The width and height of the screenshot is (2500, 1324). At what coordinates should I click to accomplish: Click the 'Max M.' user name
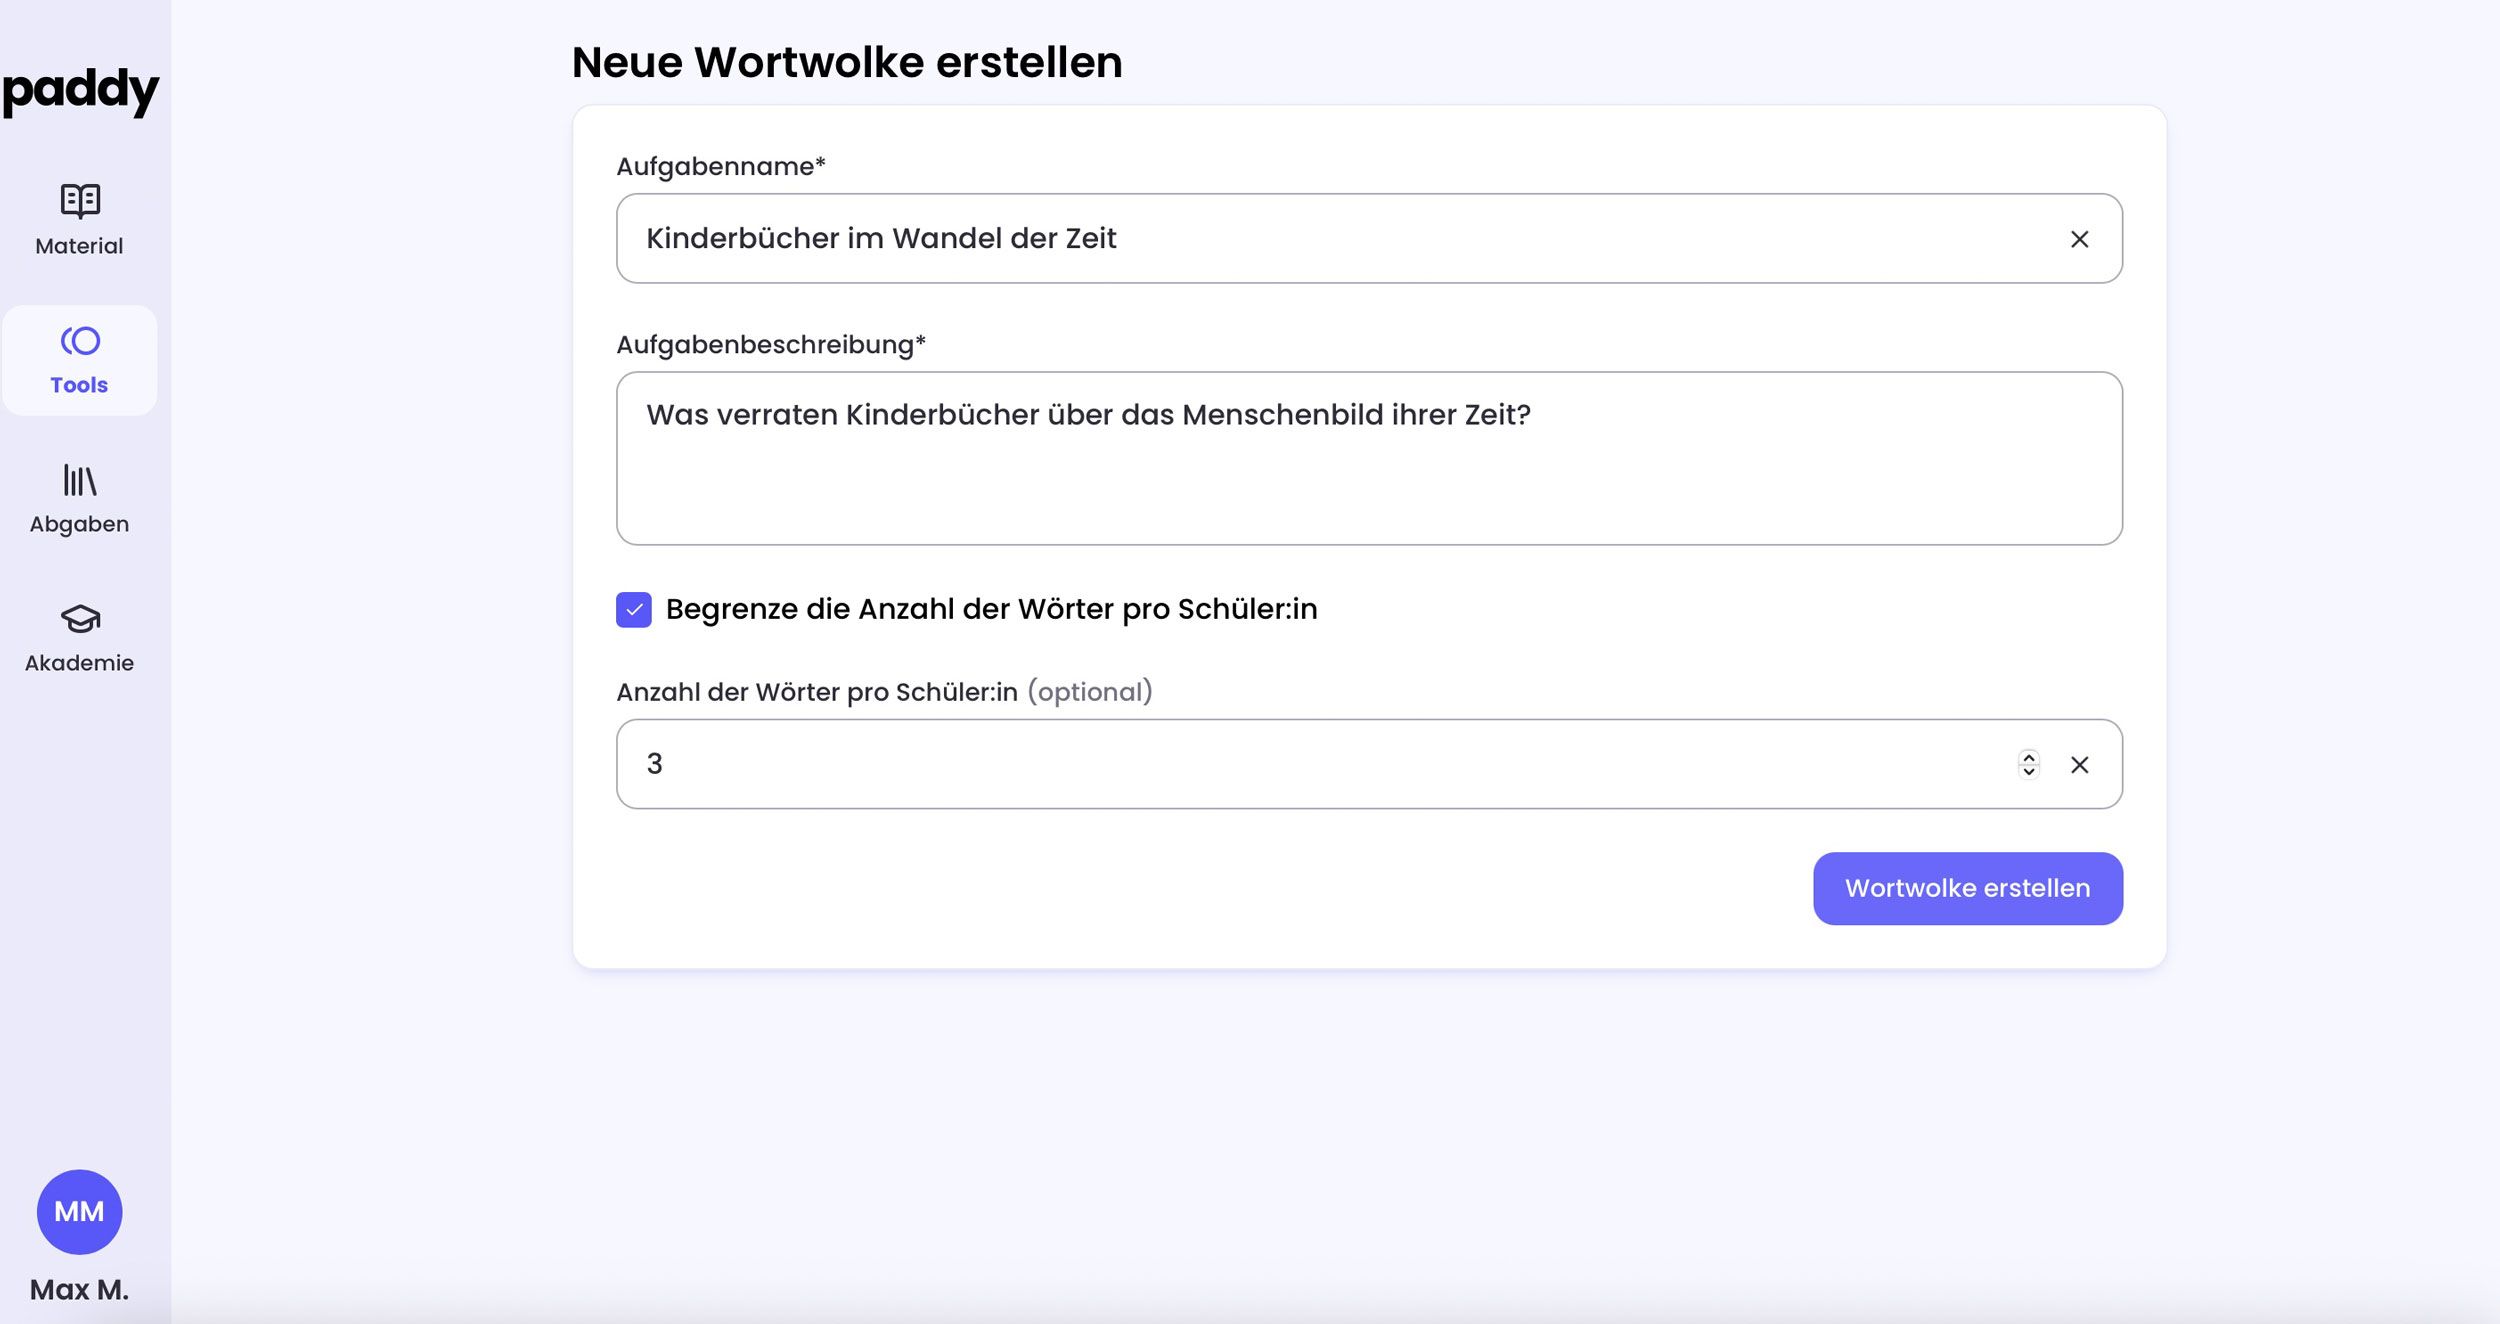click(x=79, y=1290)
